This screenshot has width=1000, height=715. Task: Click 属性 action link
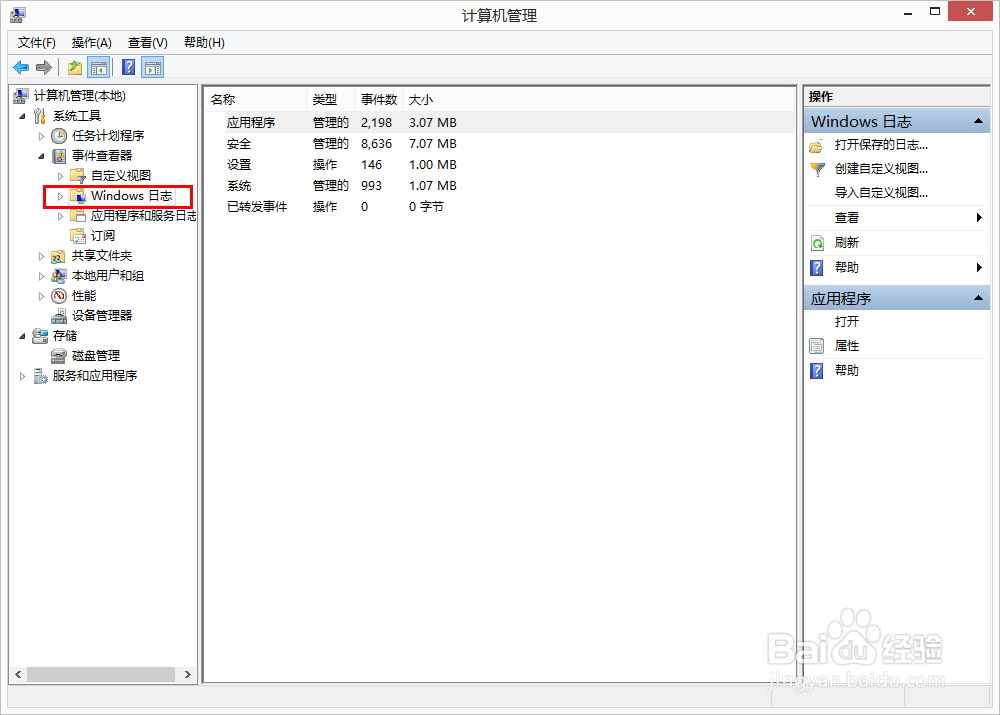click(847, 346)
